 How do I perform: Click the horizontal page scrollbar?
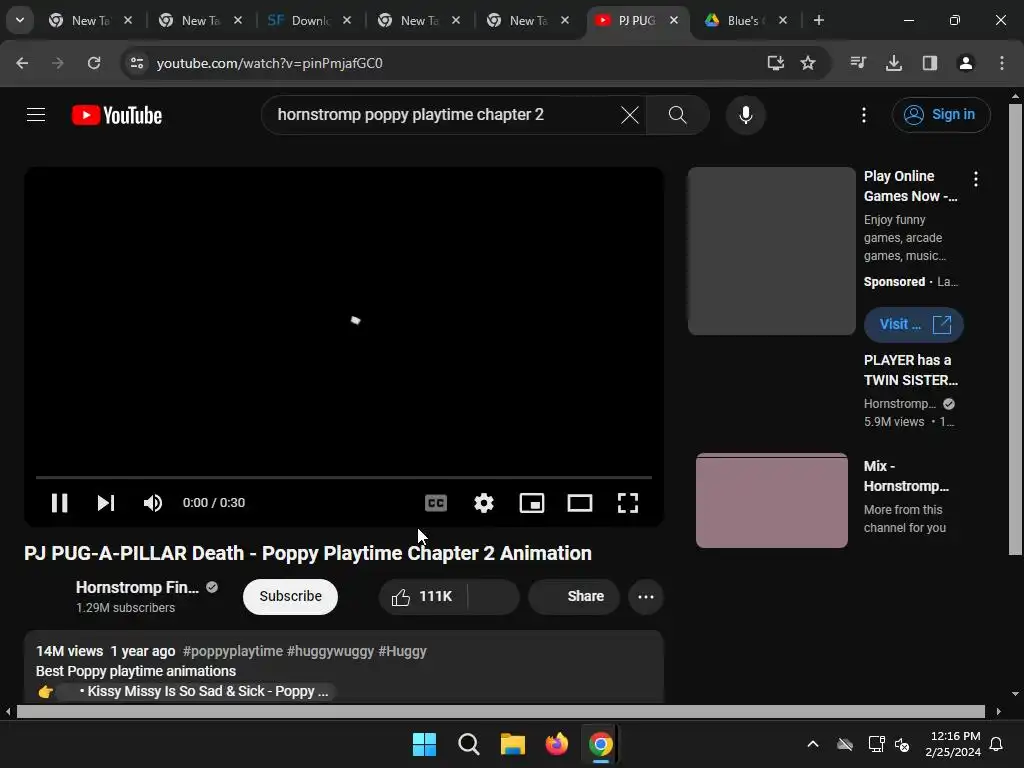[x=500, y=711]
